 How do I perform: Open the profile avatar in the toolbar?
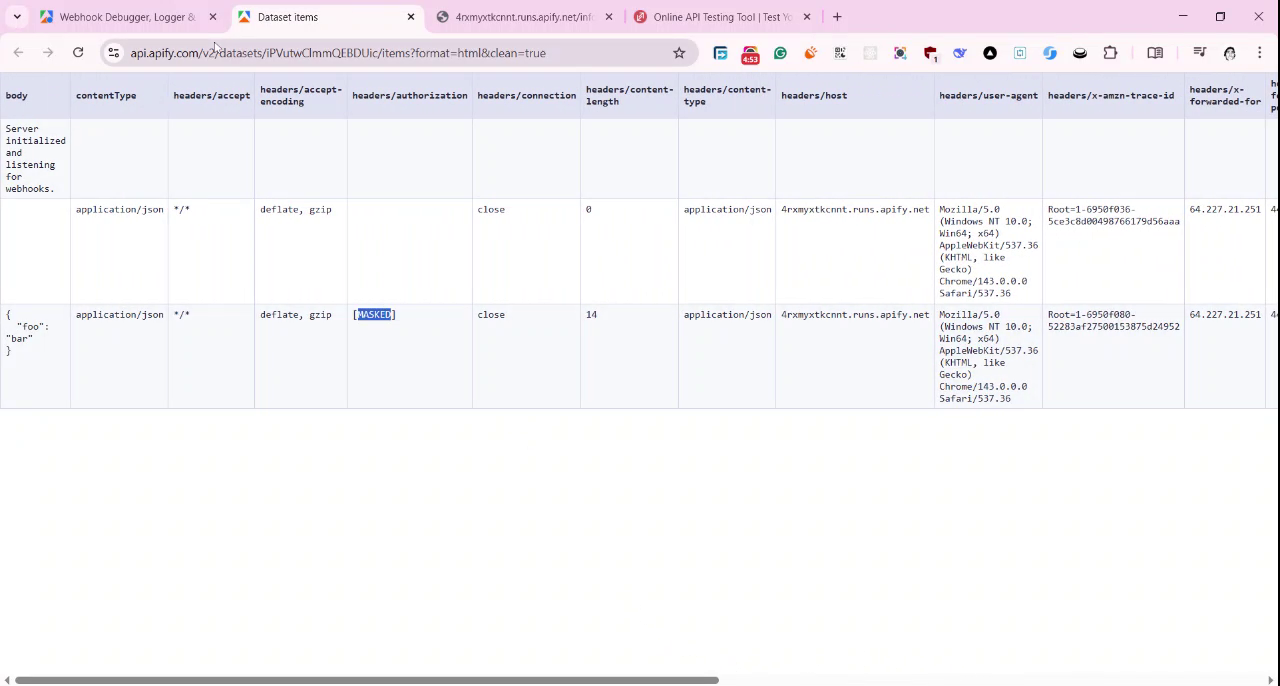point(1229,53)
